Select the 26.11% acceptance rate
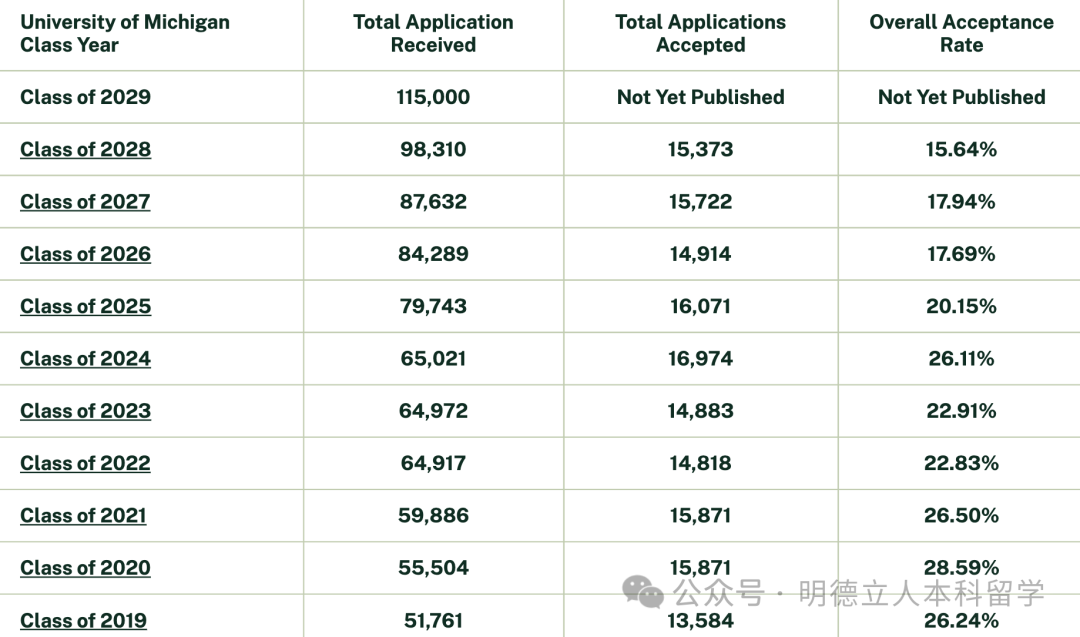This screenshot has width=1080, height=637. click(962, 359)
